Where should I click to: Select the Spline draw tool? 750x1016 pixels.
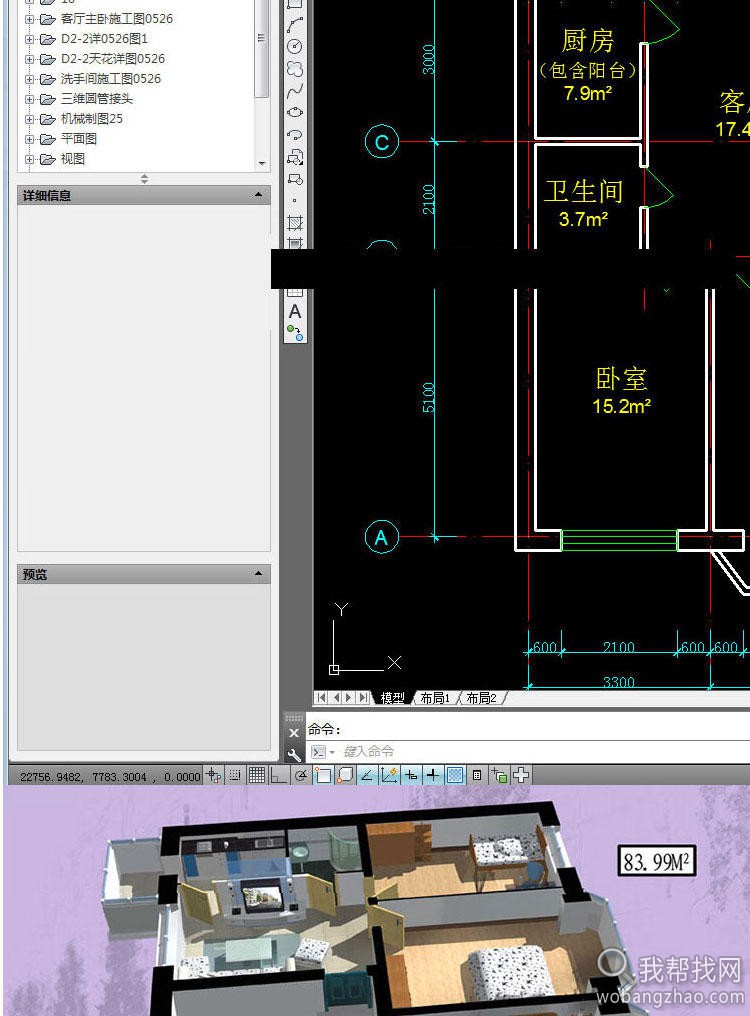point(295,91)
